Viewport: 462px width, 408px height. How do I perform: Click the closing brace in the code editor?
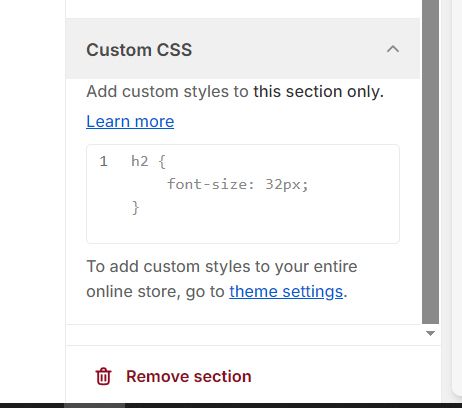[135, 208]
